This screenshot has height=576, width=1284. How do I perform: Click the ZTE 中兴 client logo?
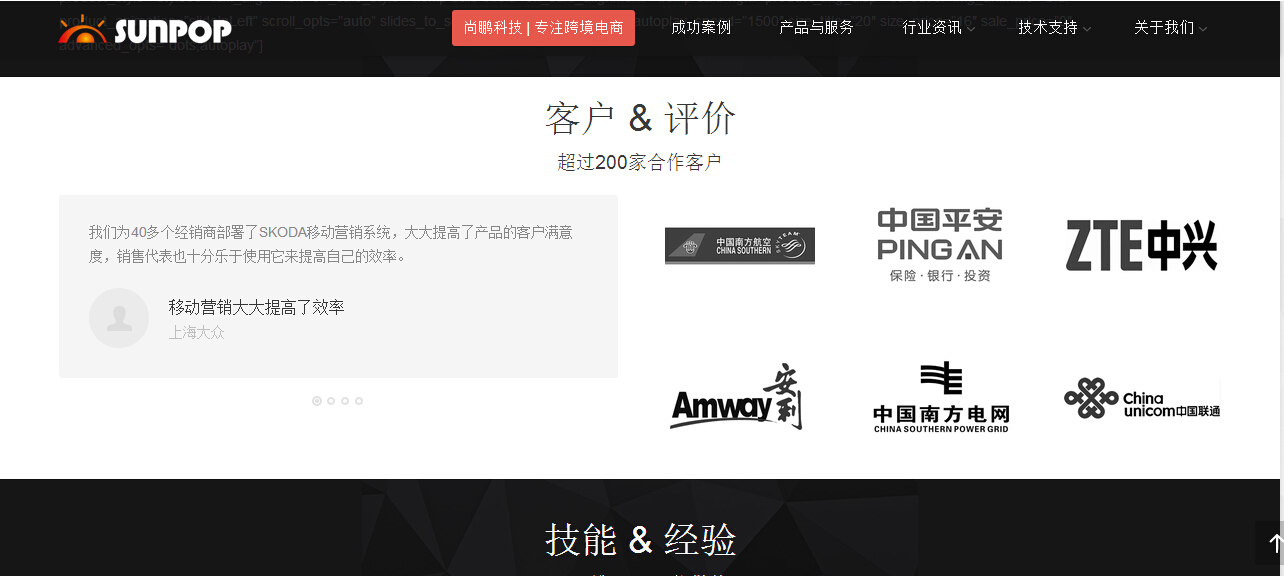point(1141,246)
